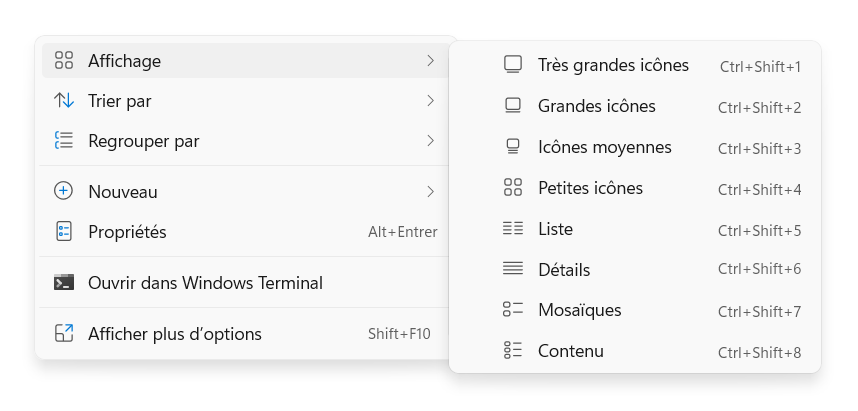The height and width of the screenshot is (411, 858).
Task: Click the Trier par arrows icon
Action: pos(64,101)
